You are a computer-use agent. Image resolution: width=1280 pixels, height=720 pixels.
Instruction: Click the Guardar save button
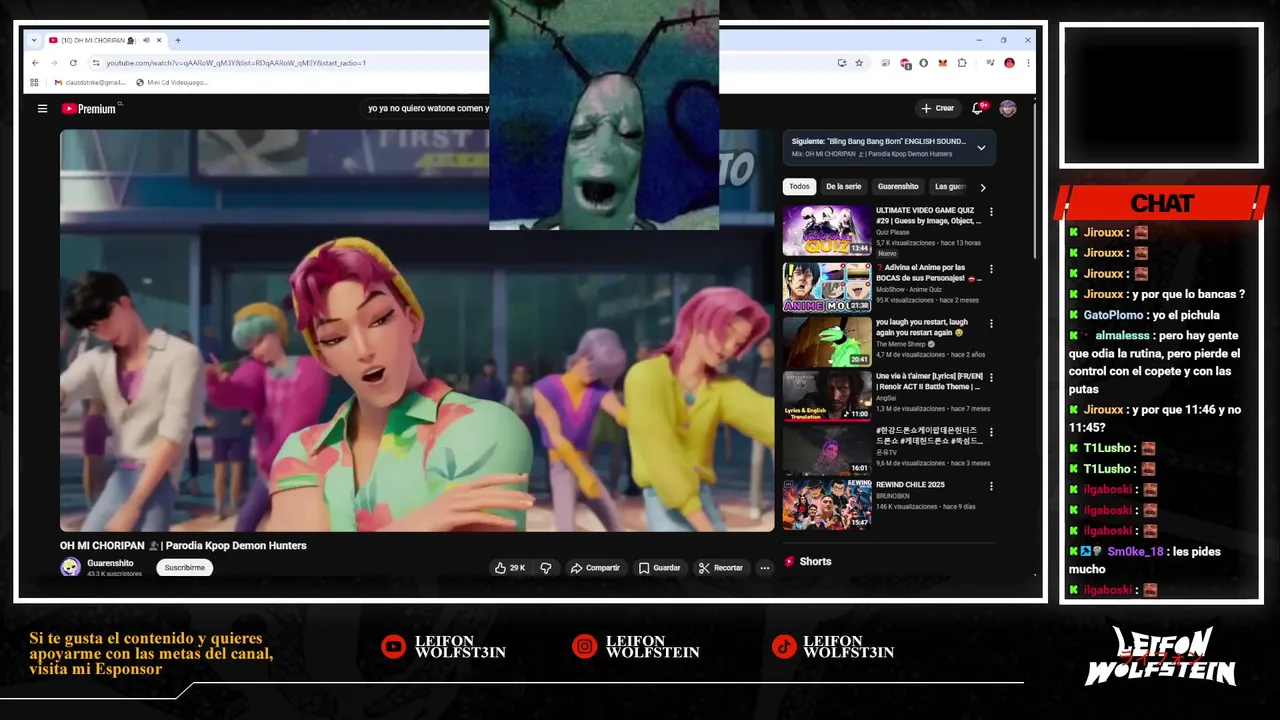pos(660,568)
